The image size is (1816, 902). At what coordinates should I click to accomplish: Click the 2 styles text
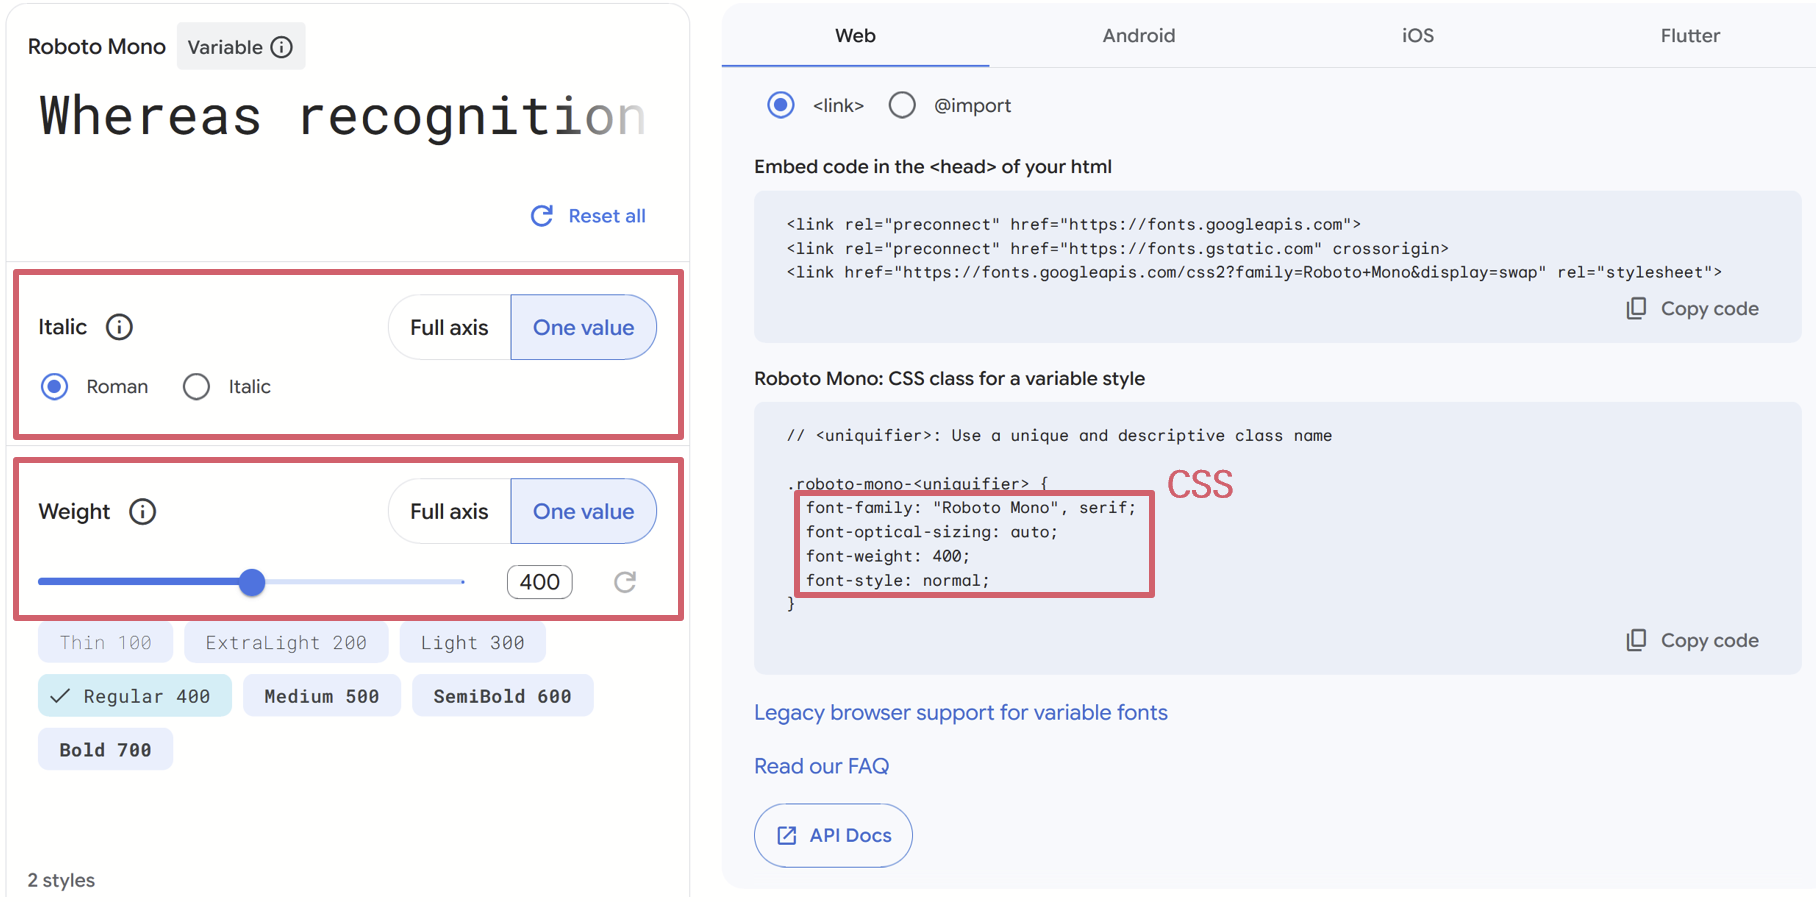point(61,880)
